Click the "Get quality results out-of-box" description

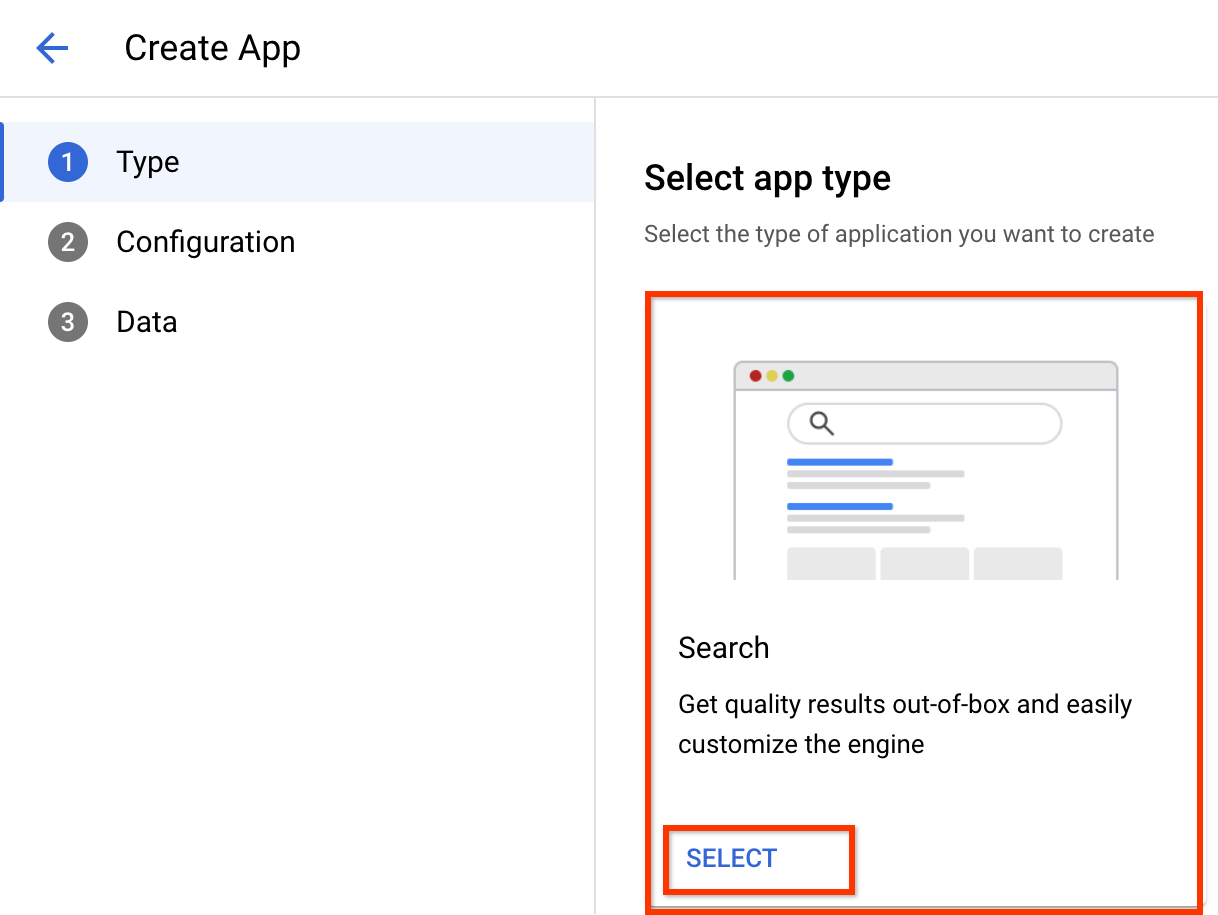click(x=904, y=724)
